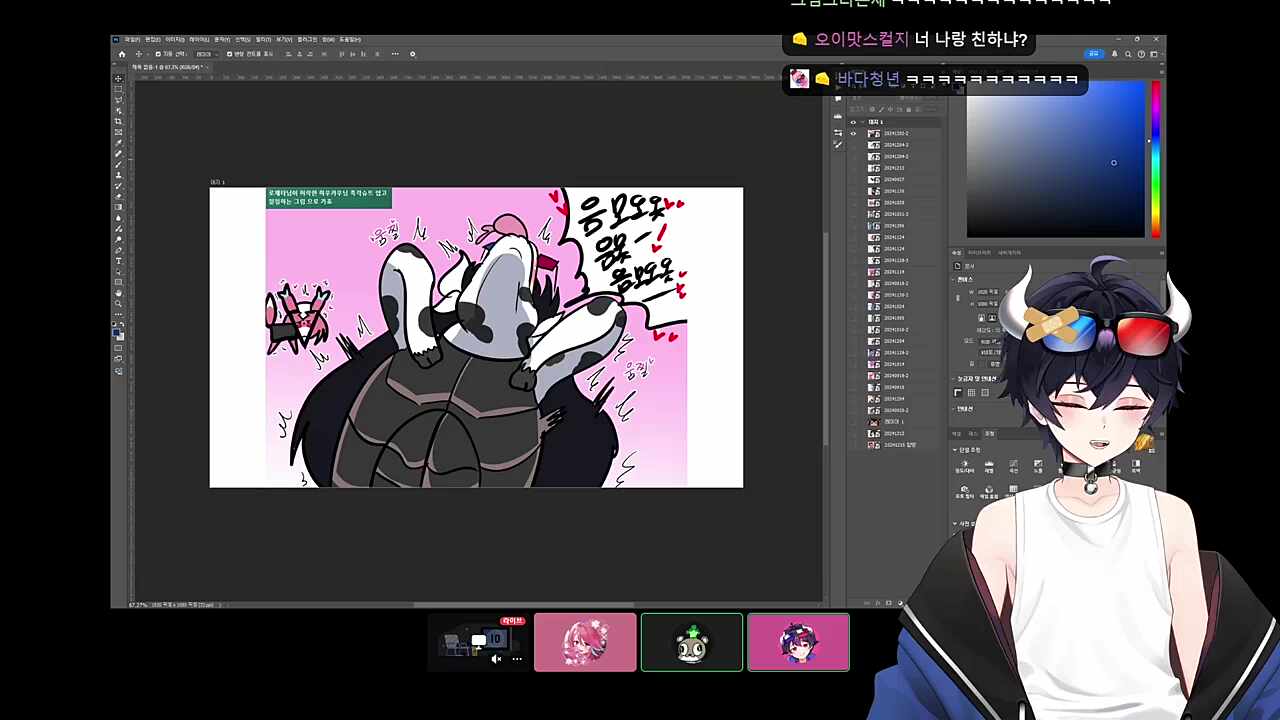This screenshot has width=1280, height=720.
Task: Expand the 사전 설정 section
Action: (955, 523)
